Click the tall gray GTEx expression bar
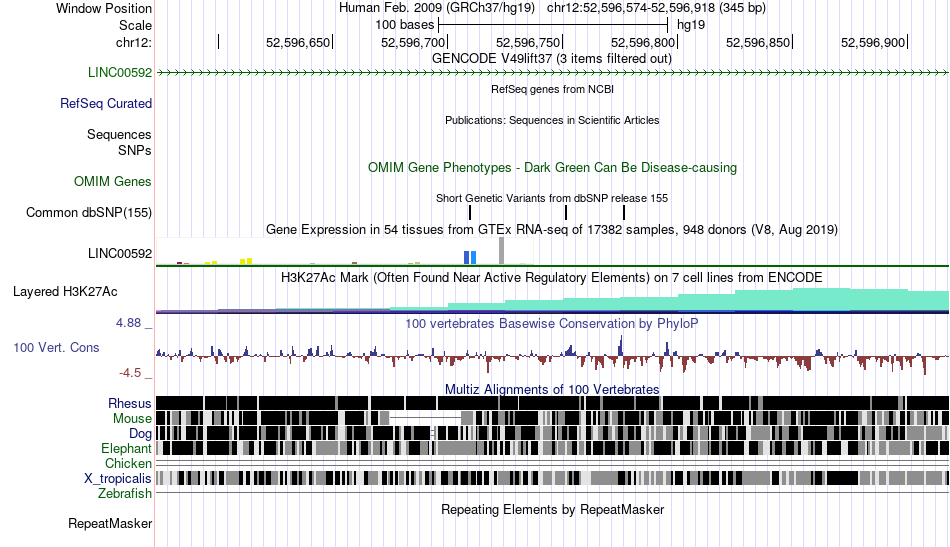The width and height of the screenshot is (950, 547). click(x=501, y=251)
